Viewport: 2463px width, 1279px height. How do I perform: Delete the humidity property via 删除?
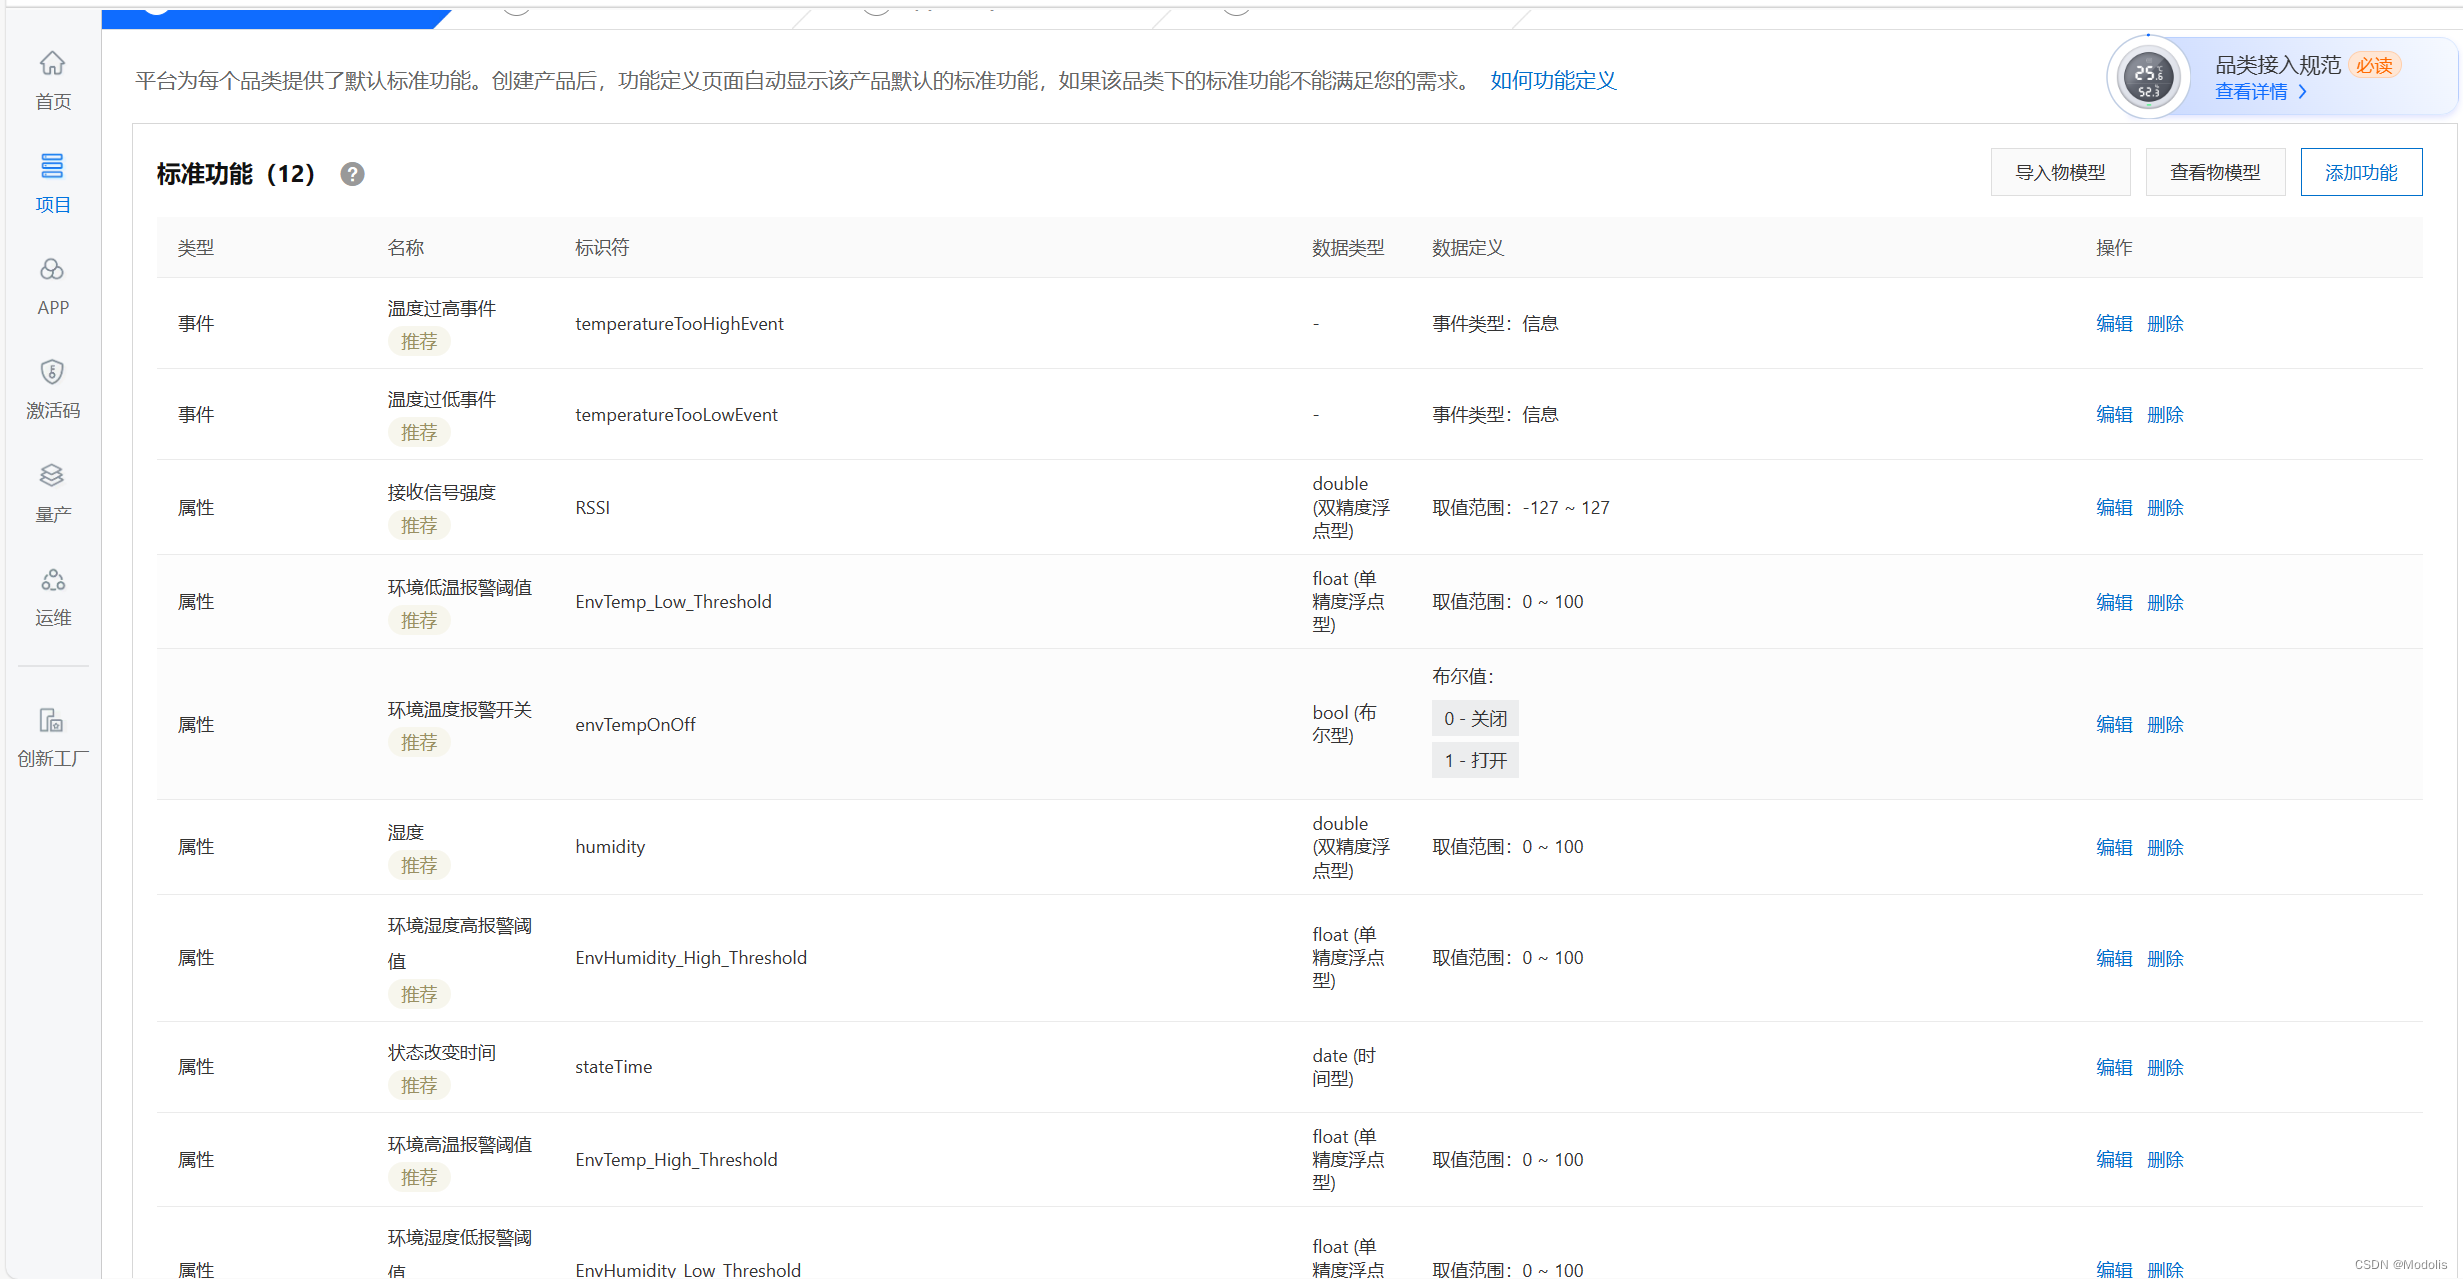2165,846
